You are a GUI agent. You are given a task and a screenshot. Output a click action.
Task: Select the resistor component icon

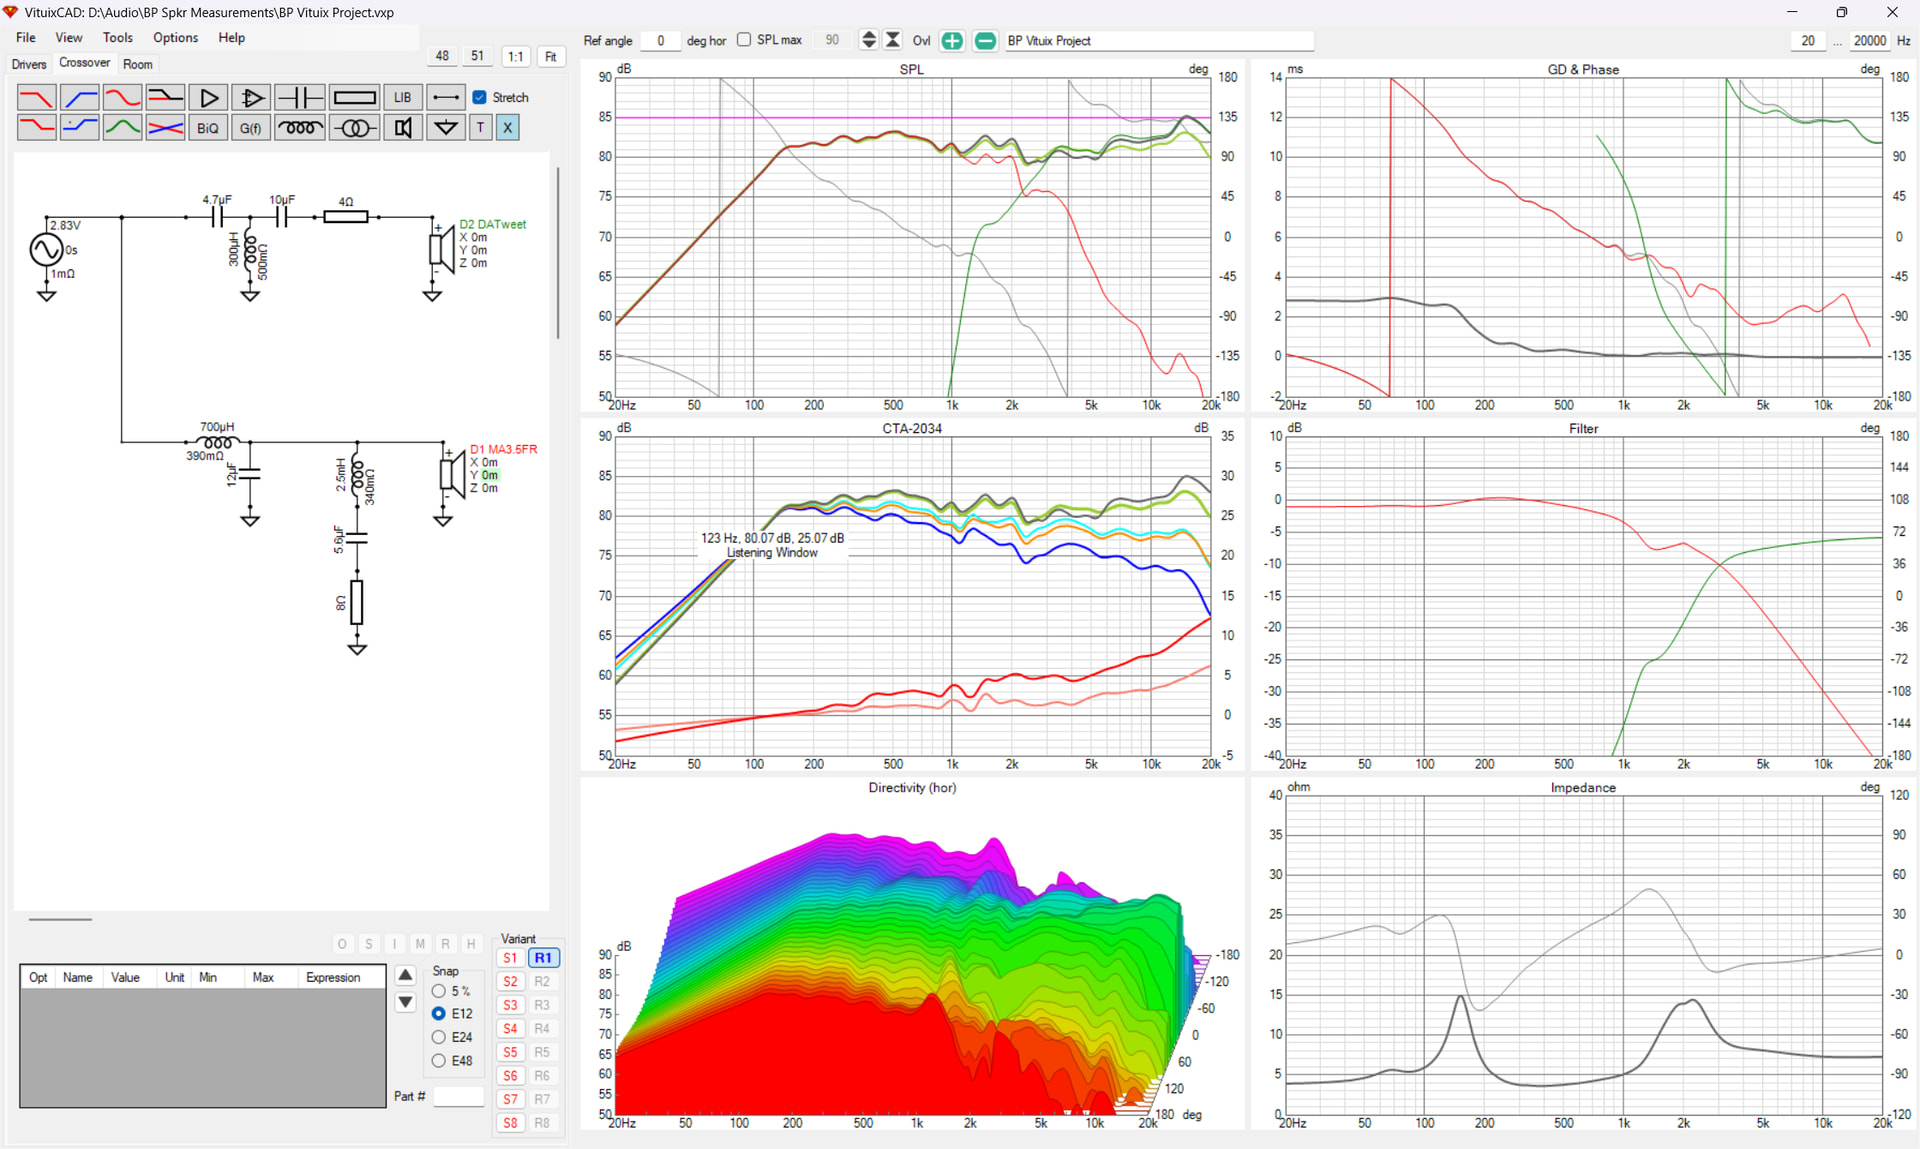tap(354, 97)
